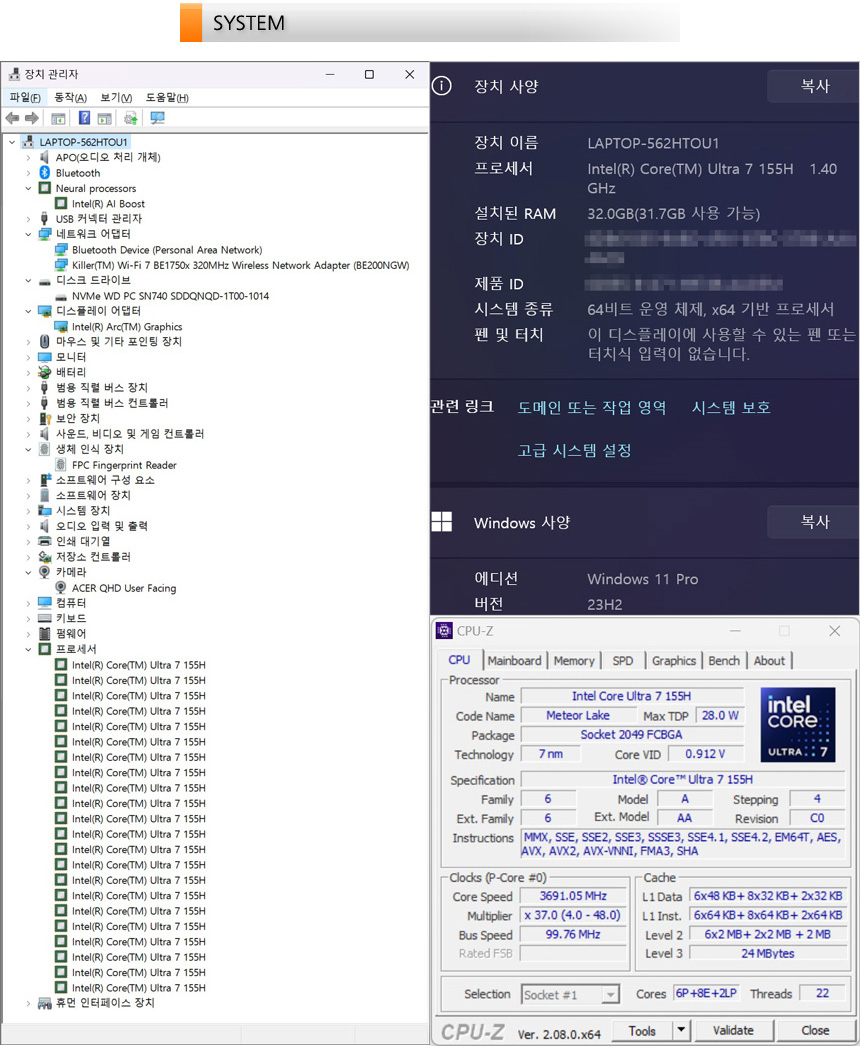Viewport: 860px width, 1048px height.
Task: Collapse the 프로세서 processor list
Action: (29, 650)
